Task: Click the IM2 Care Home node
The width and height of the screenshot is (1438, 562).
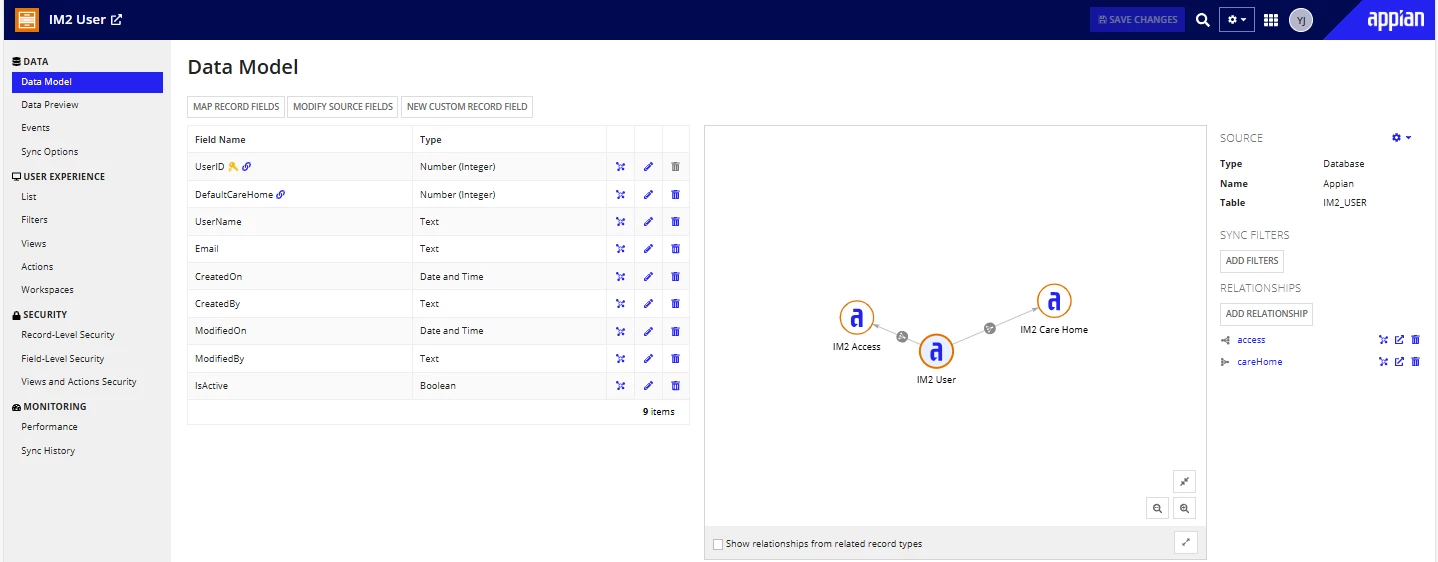Action: point(1053,301)
